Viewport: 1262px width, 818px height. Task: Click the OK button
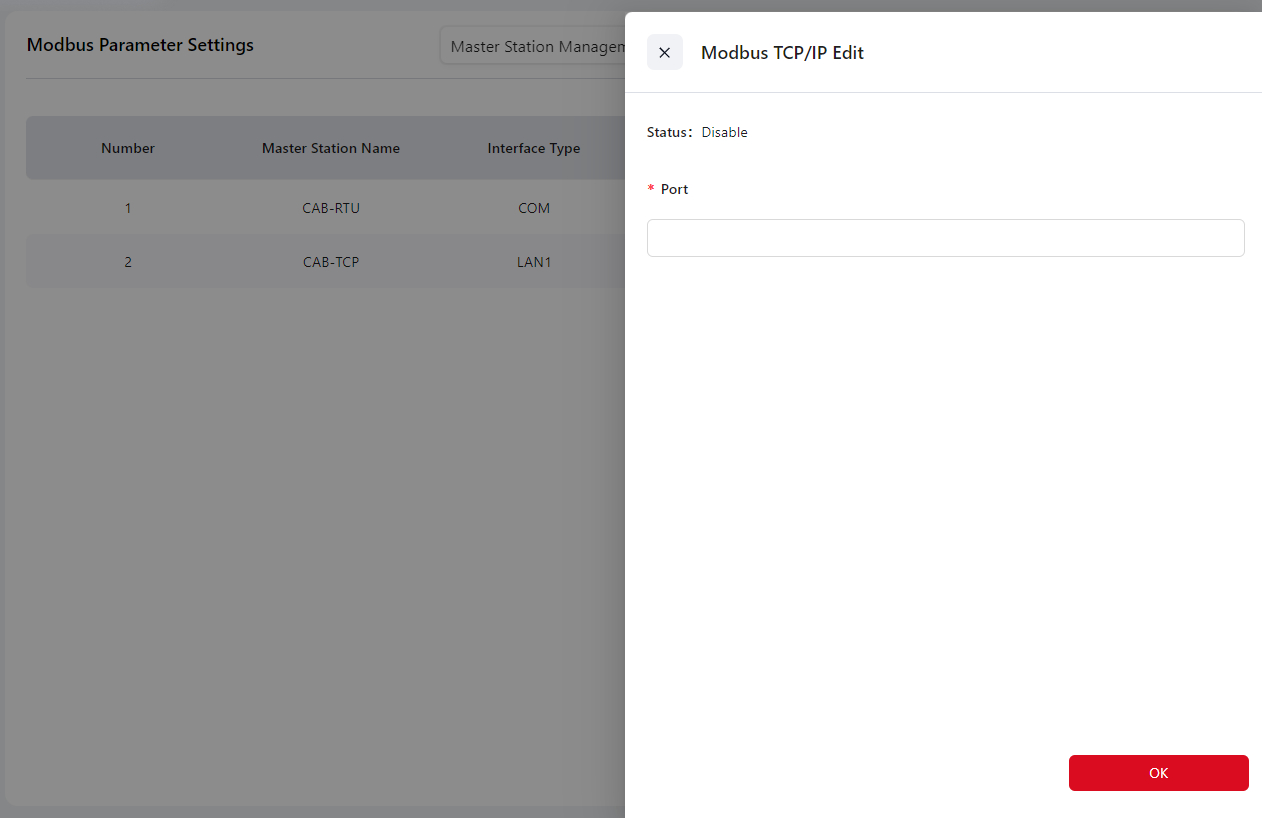(x=1158, y=773)
